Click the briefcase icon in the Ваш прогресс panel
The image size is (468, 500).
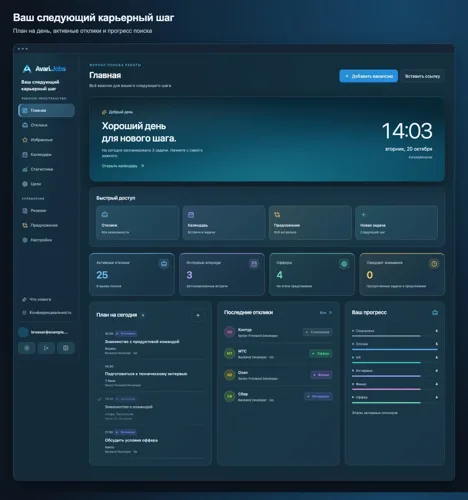point(435,312)
